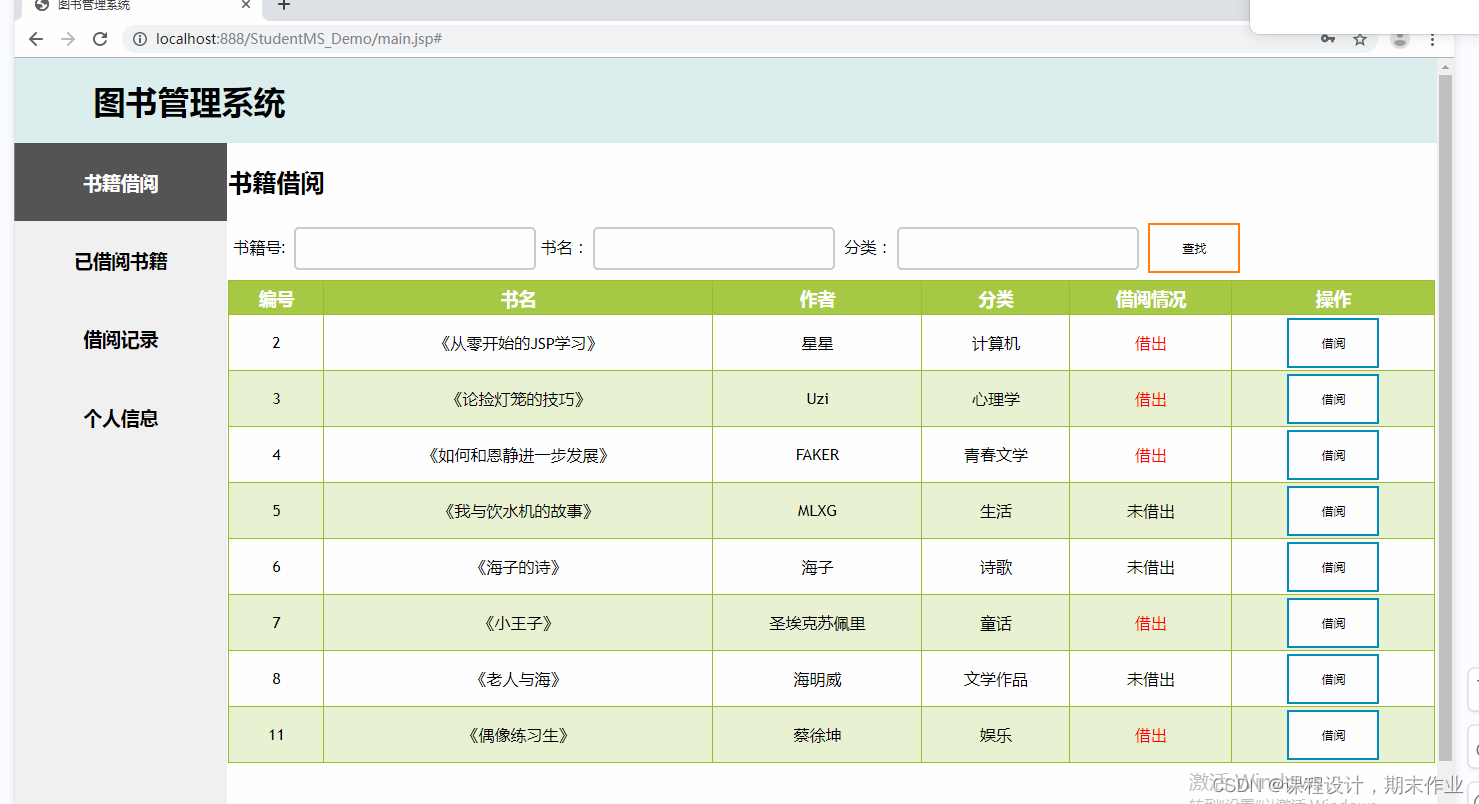Focus the 书籍号 input field
The image size is (1479, 804).
coord(415,249)
